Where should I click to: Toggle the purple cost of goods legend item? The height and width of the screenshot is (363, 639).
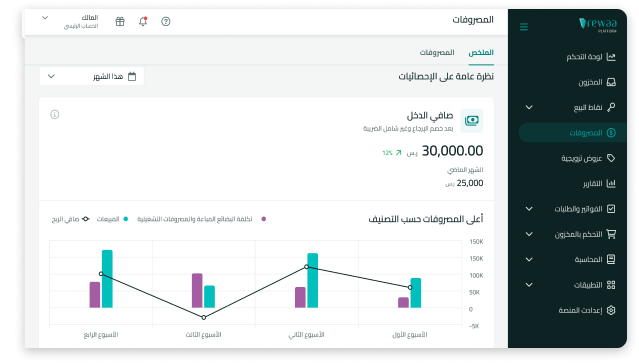pyautogui.click(x=202, y=219)
